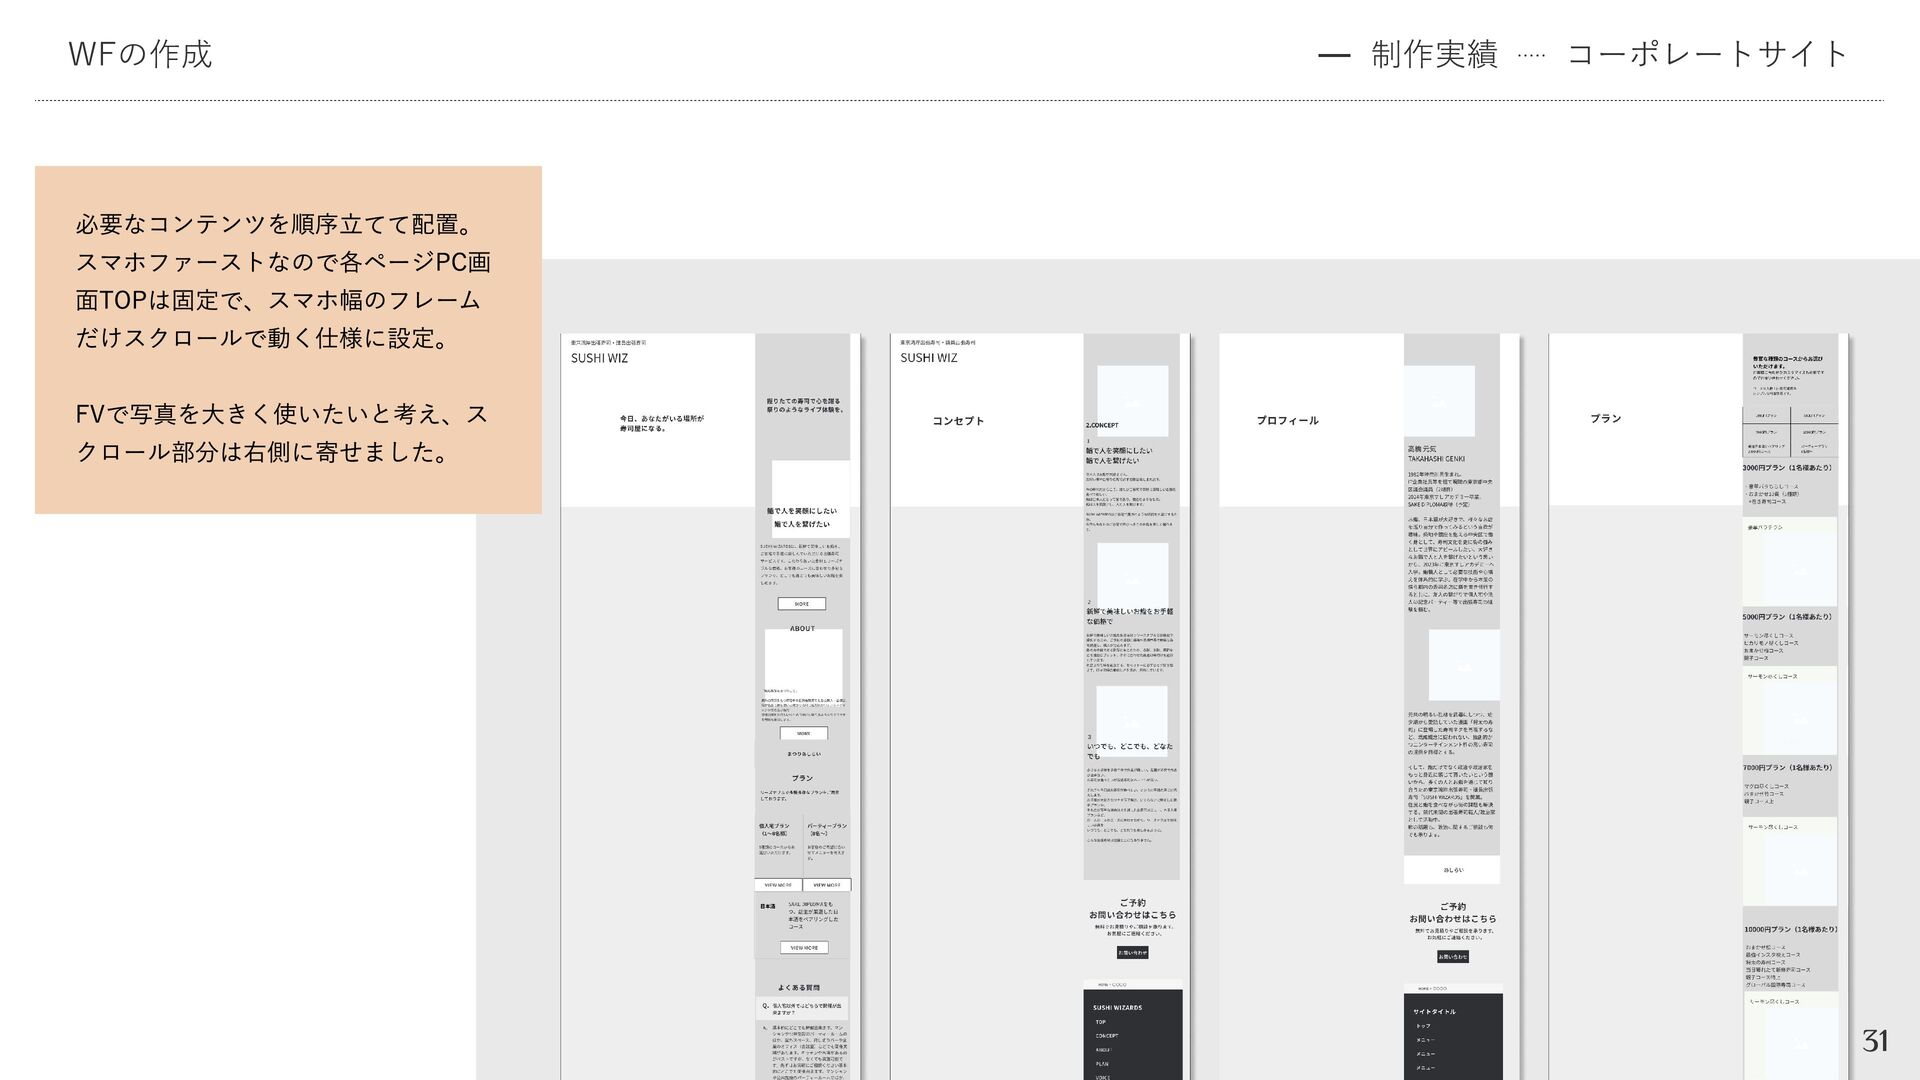Click first concept image placeholder thumbnail
The width and height of the screenshot is (1920, 1080).
point(1132,401)
